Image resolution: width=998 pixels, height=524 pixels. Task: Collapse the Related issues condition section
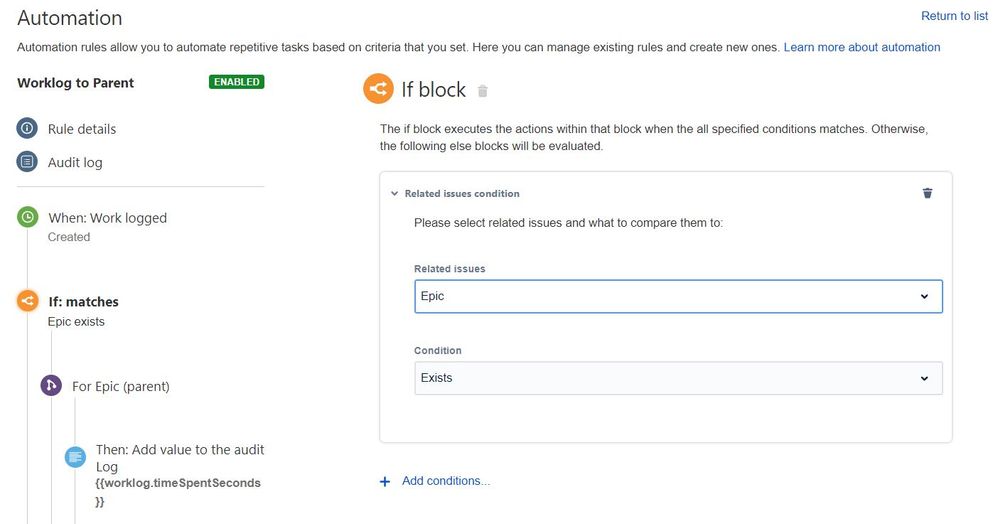pyautogui.click(x=395, y=193)
